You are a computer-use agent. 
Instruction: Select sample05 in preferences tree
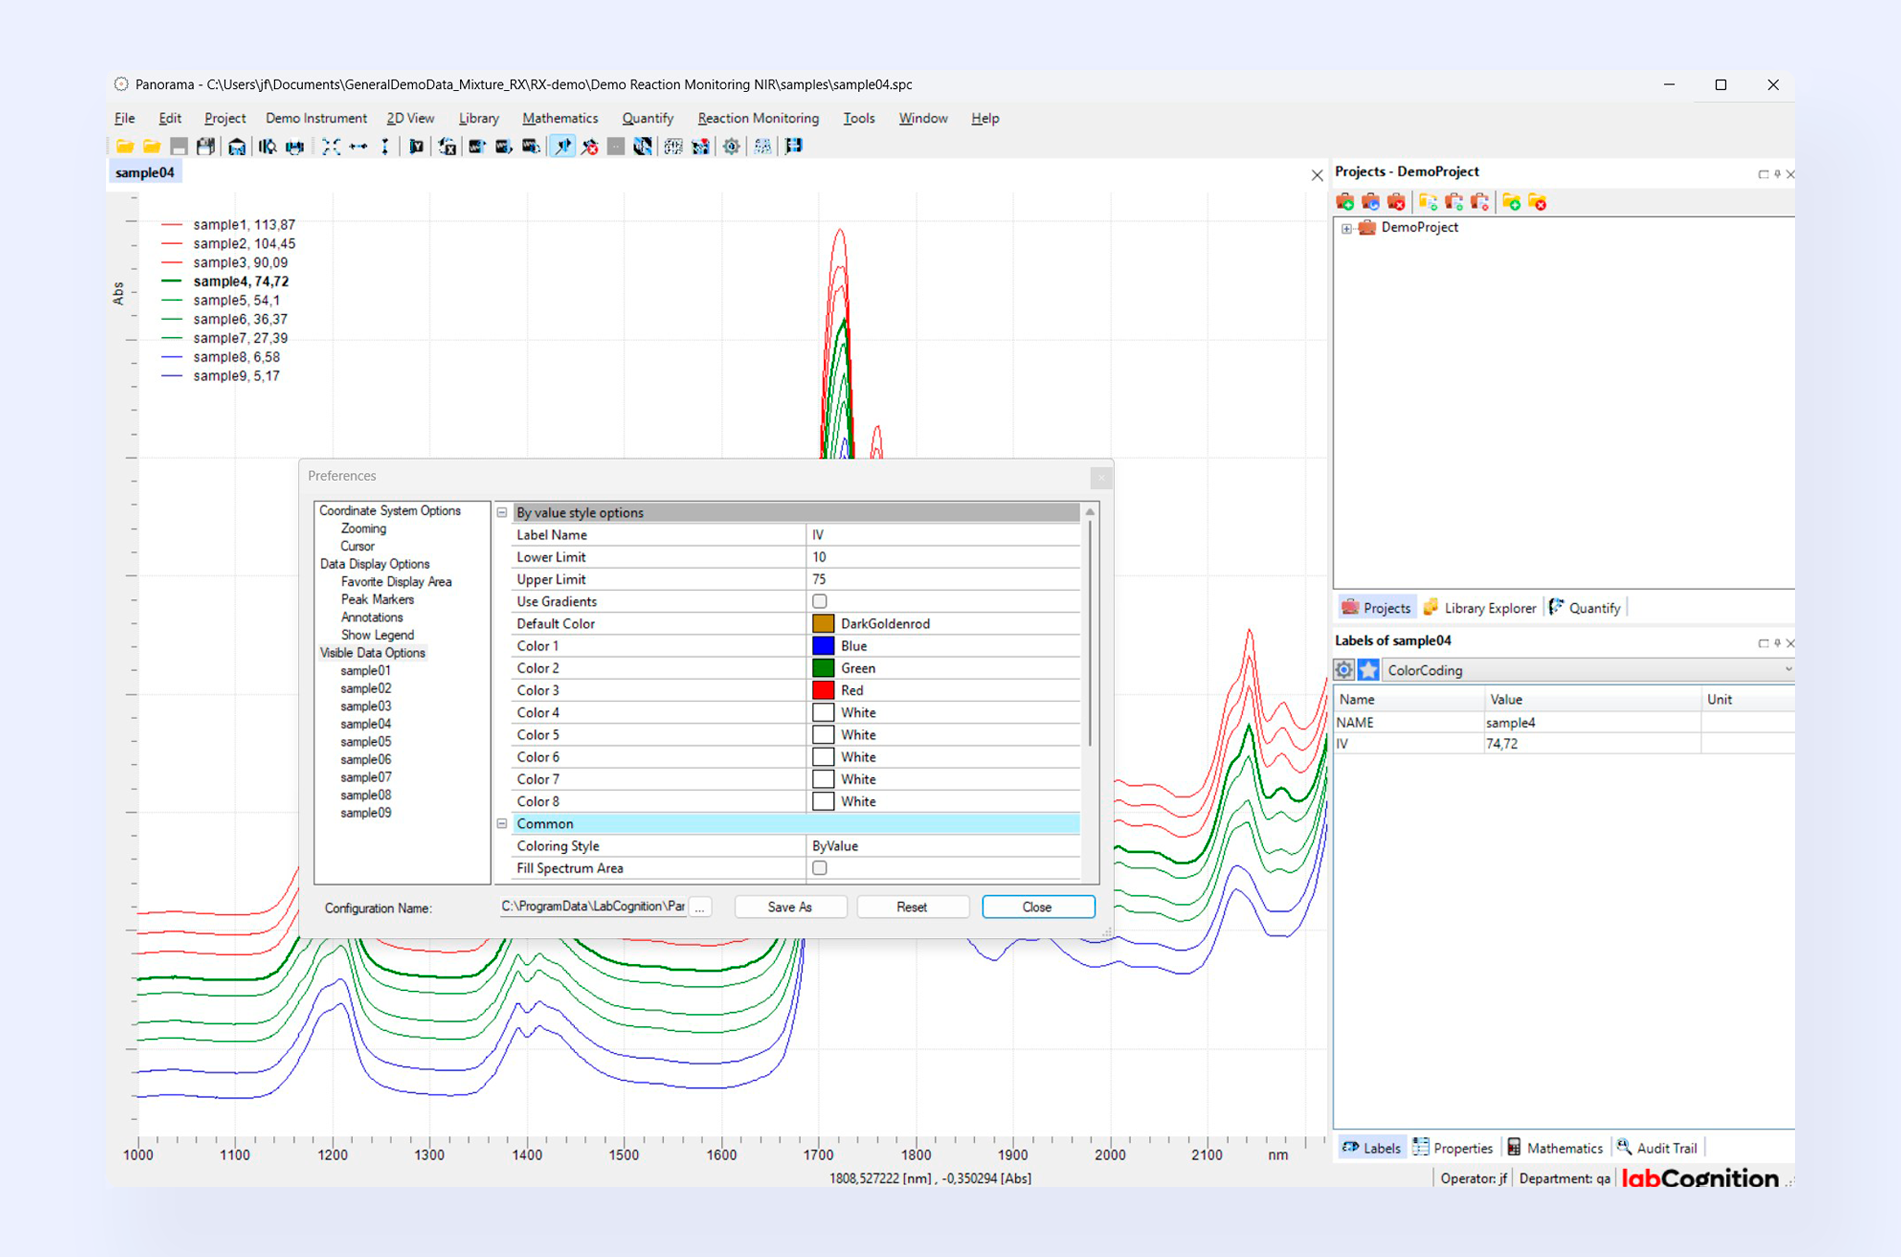point(365,742)
